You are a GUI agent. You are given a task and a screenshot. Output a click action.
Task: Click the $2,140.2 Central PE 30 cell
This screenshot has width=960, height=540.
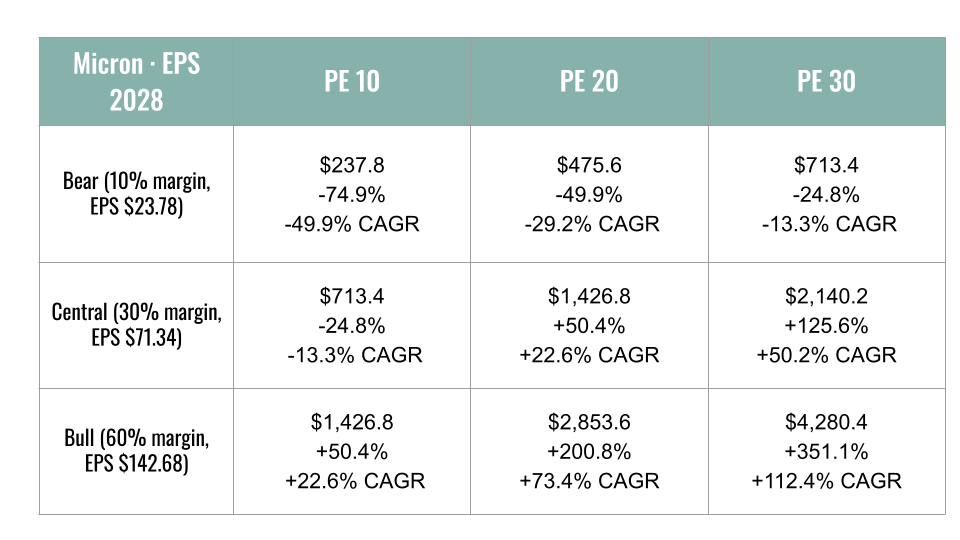point(827,325)
